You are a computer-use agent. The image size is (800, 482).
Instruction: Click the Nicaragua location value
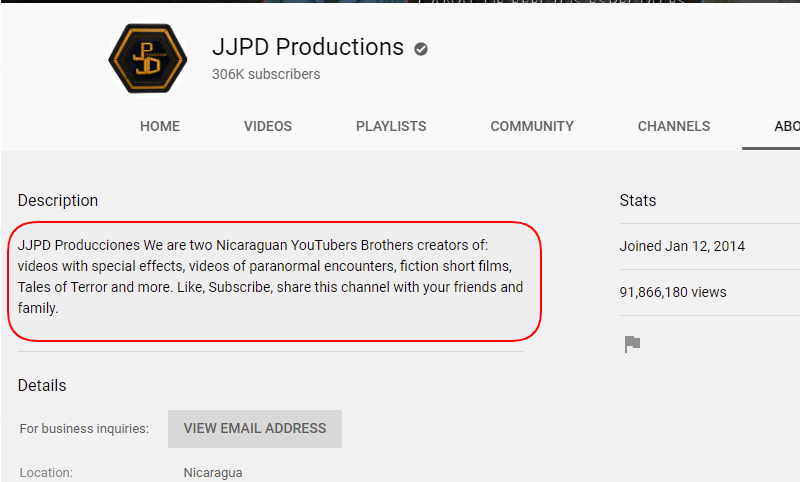point(213,473)
